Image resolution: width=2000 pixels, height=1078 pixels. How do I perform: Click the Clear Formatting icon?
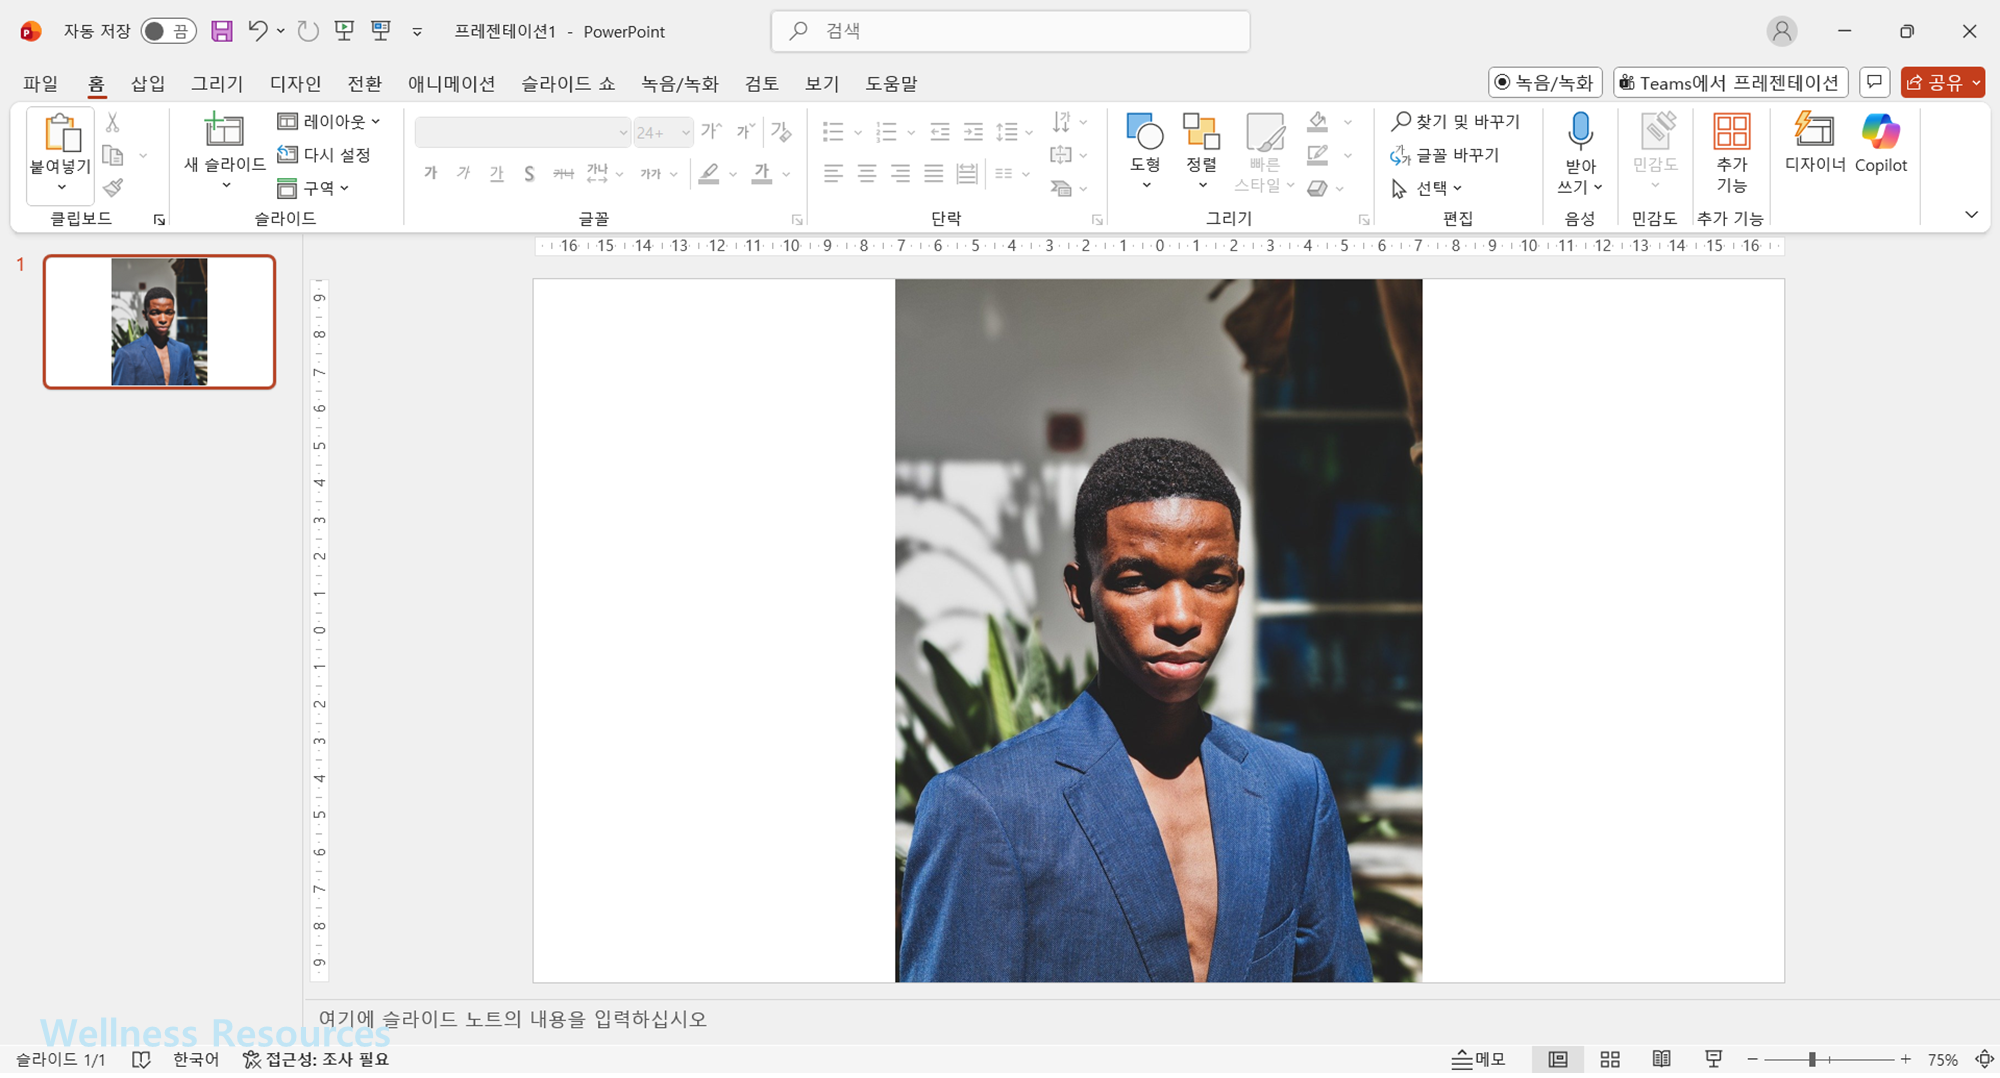click(781, 131)
